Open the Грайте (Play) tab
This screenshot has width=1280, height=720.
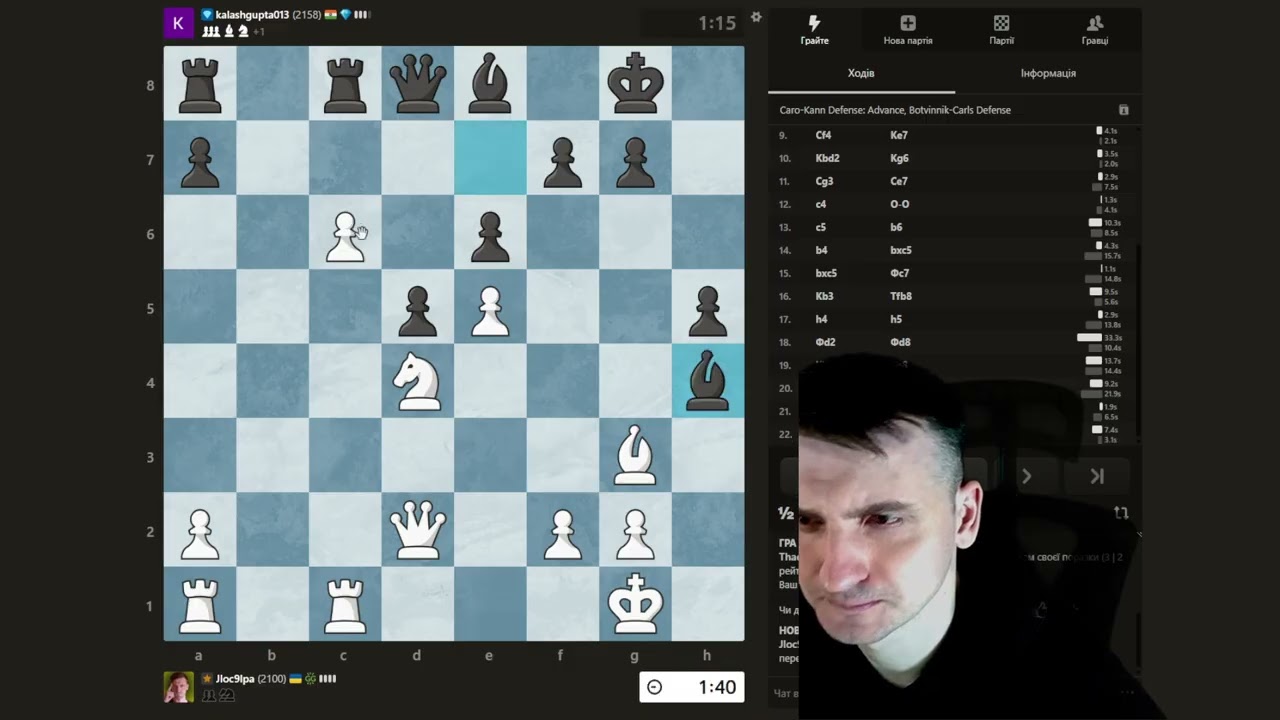pos(814,30)
